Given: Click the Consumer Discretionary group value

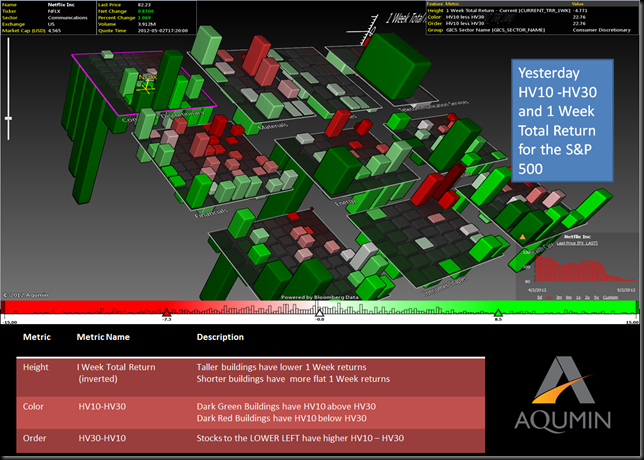Looking at the screenshot, I should [601, 30].
